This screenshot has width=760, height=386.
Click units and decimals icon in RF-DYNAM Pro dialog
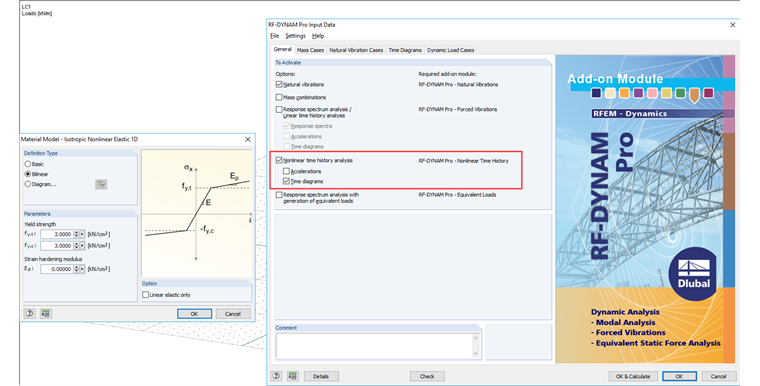[292, 376]
